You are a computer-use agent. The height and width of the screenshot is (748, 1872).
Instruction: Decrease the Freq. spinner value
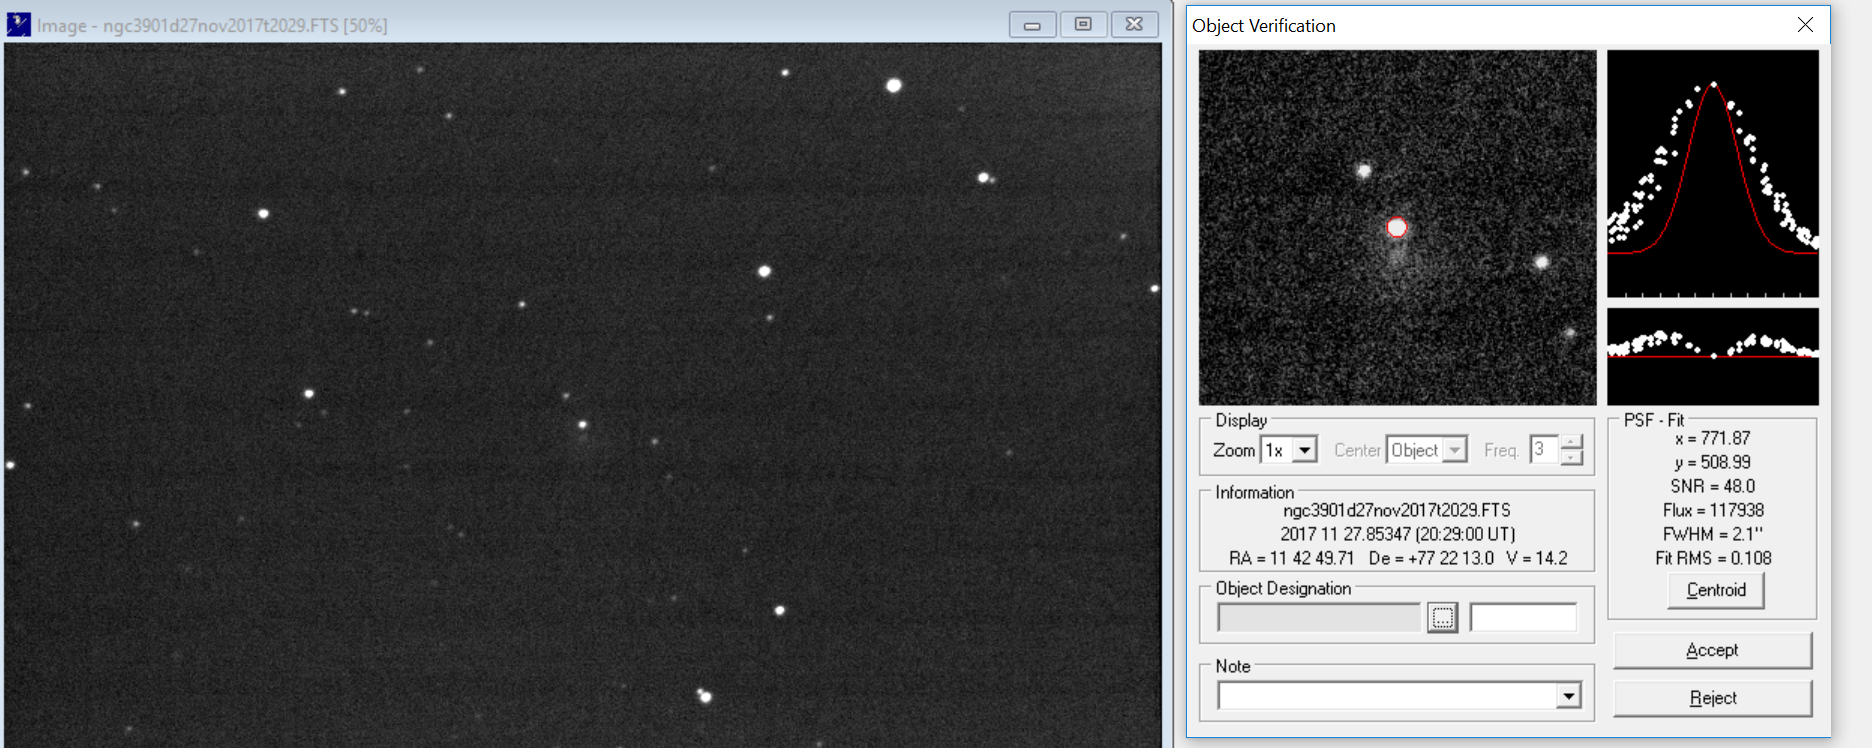point(1571,458)
